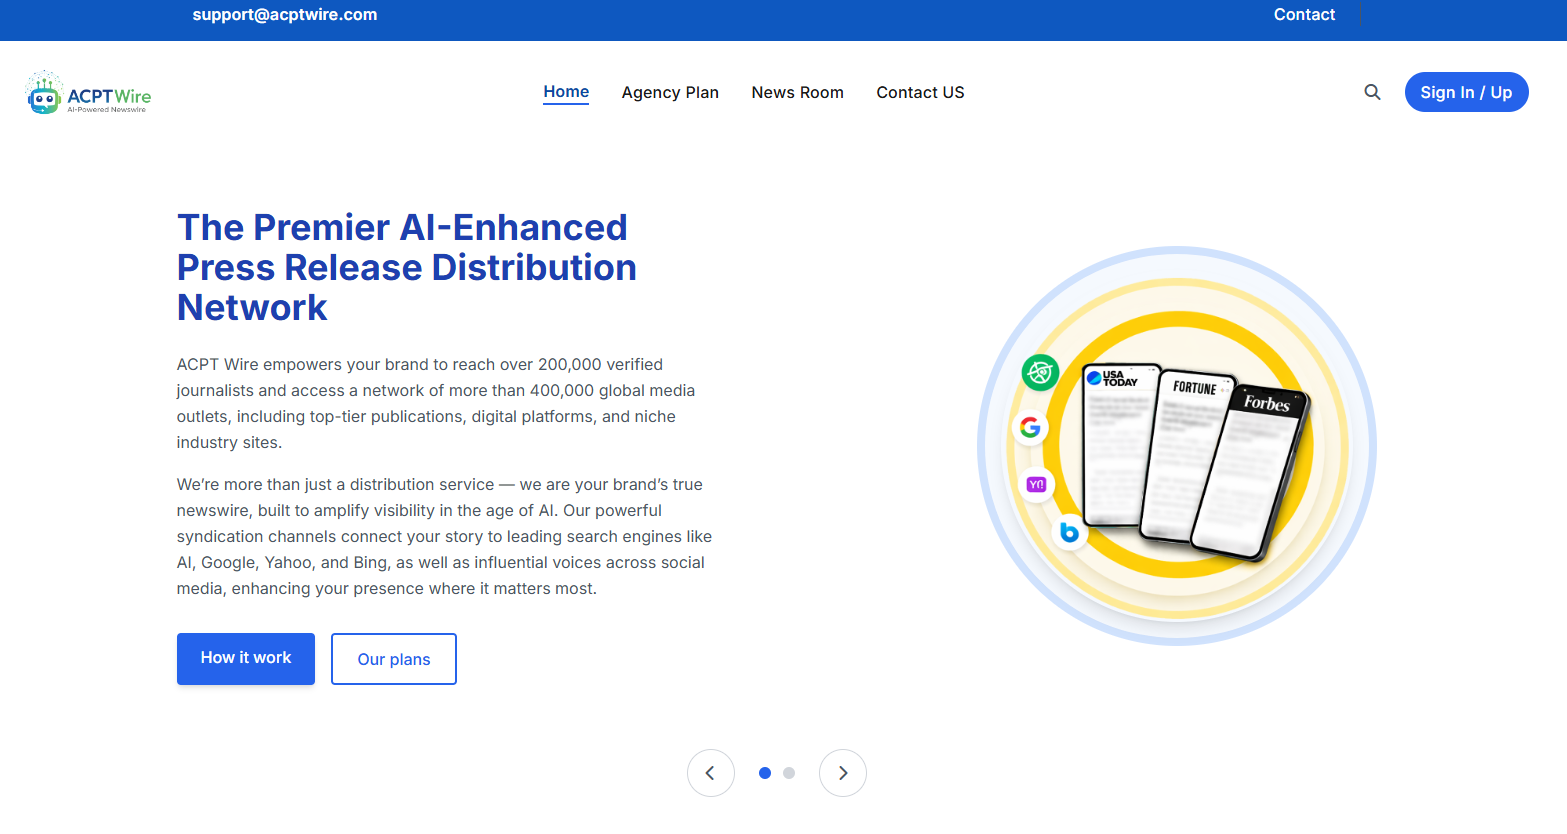Go to the previous slide arrow
This screenshot has height=834, width=1567.
pyautogui.click(x=711, y=773)
